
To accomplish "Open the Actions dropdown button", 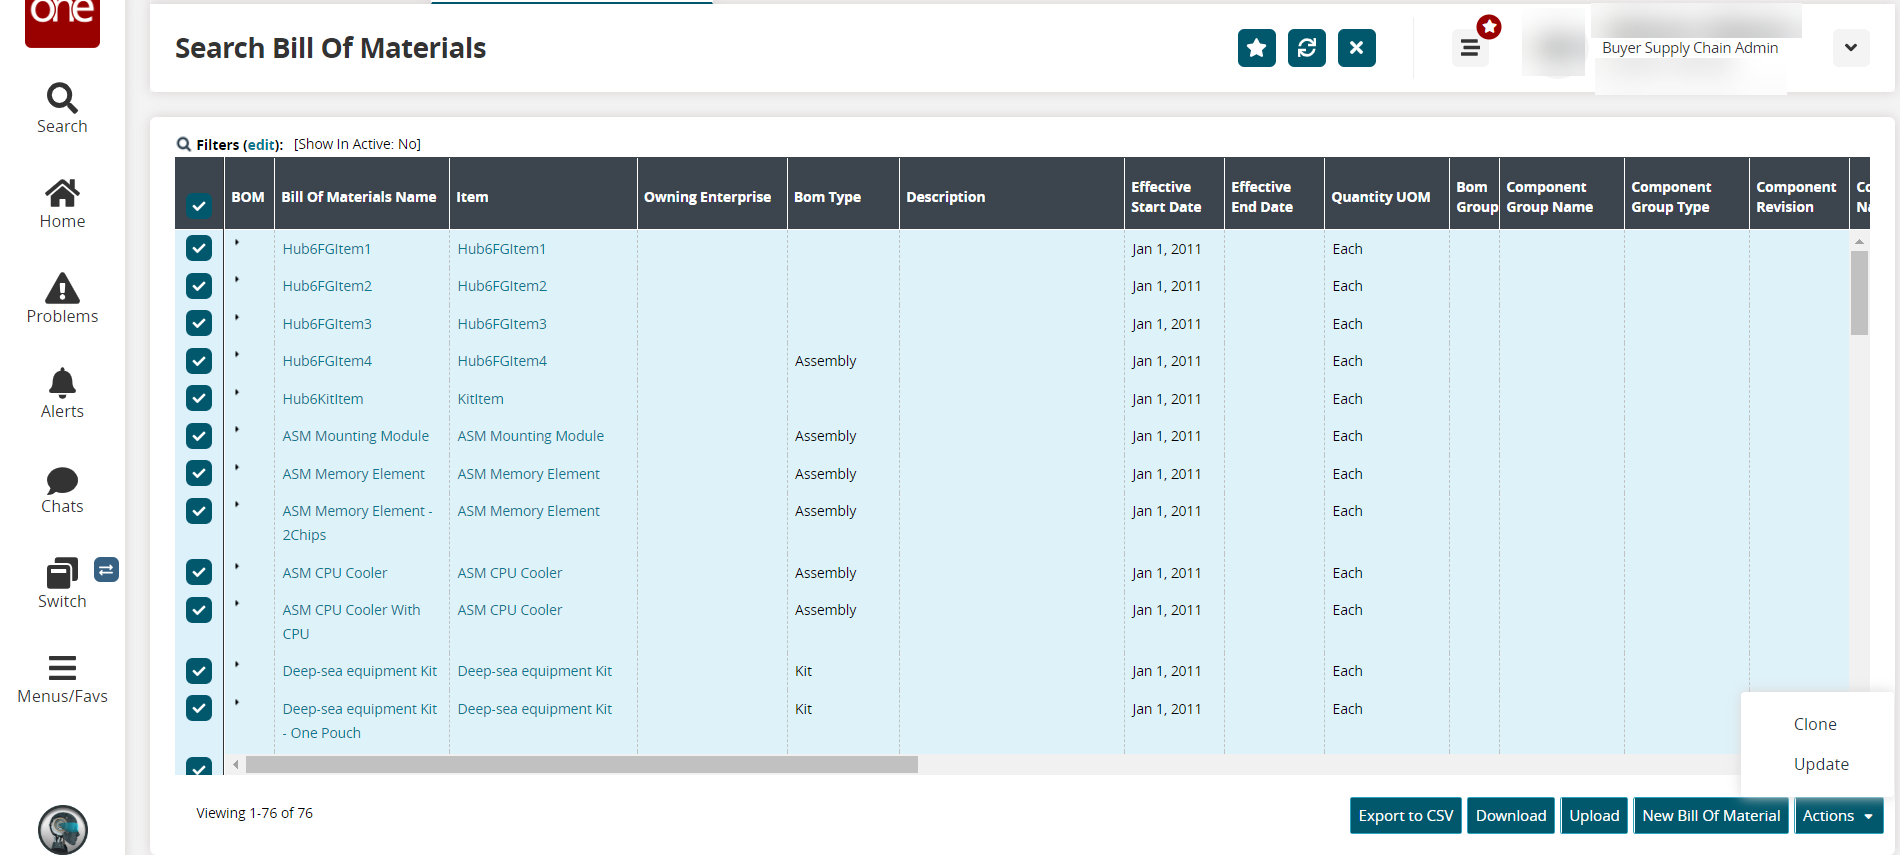I will click(1838, 816).
